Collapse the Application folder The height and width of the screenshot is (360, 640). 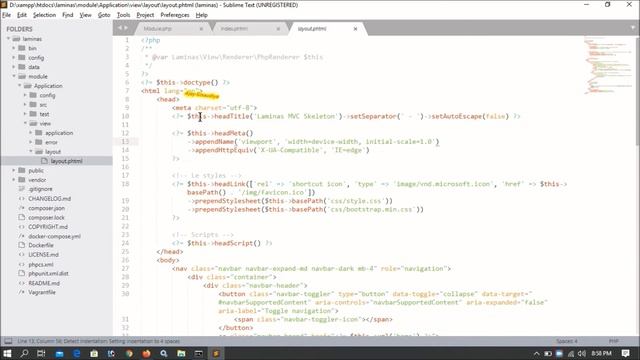(x=20, y=86)
